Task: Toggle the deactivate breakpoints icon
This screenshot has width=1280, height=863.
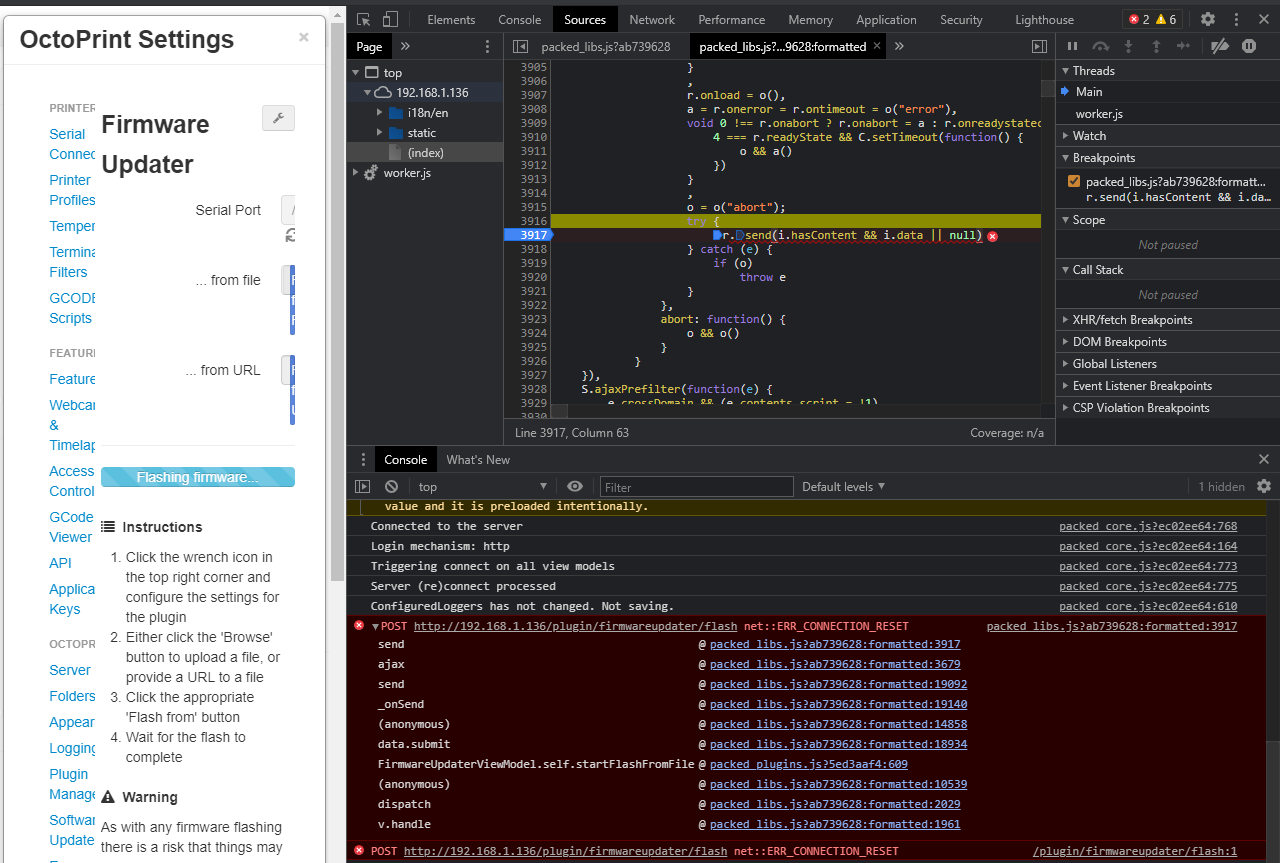Action: [x=1219, y=46]
